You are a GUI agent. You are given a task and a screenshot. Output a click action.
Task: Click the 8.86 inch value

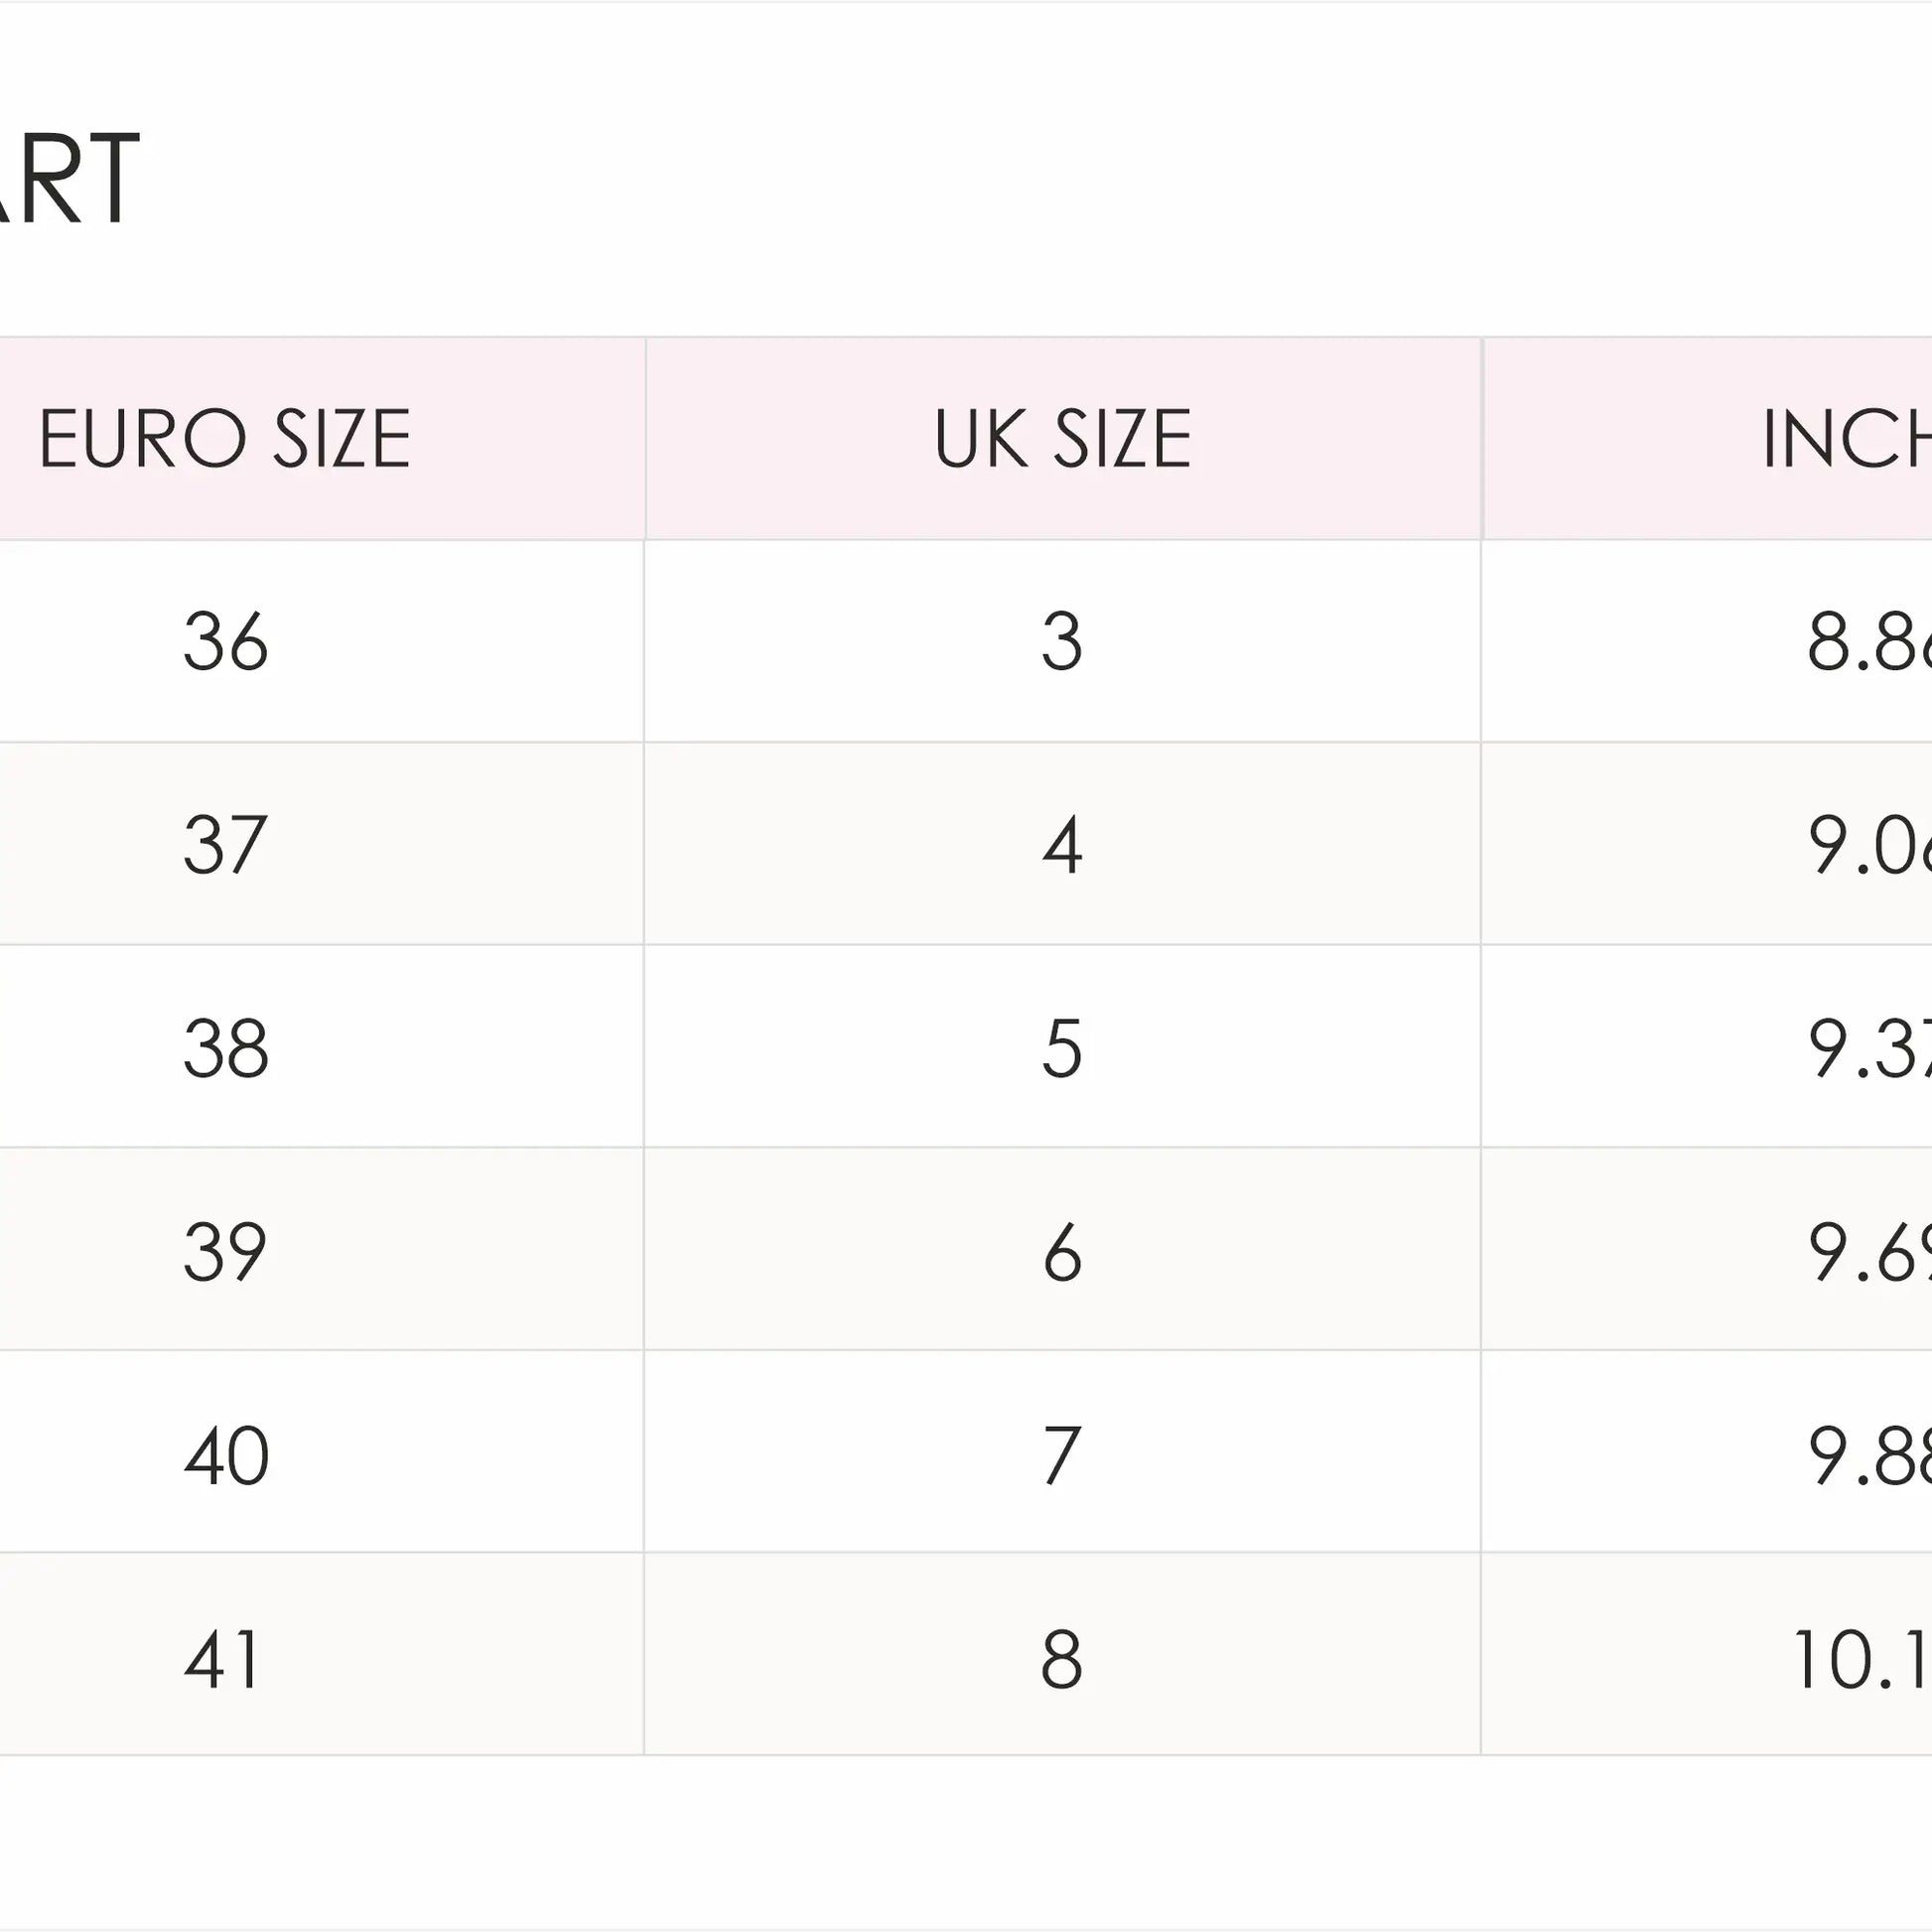(1868, 642)
